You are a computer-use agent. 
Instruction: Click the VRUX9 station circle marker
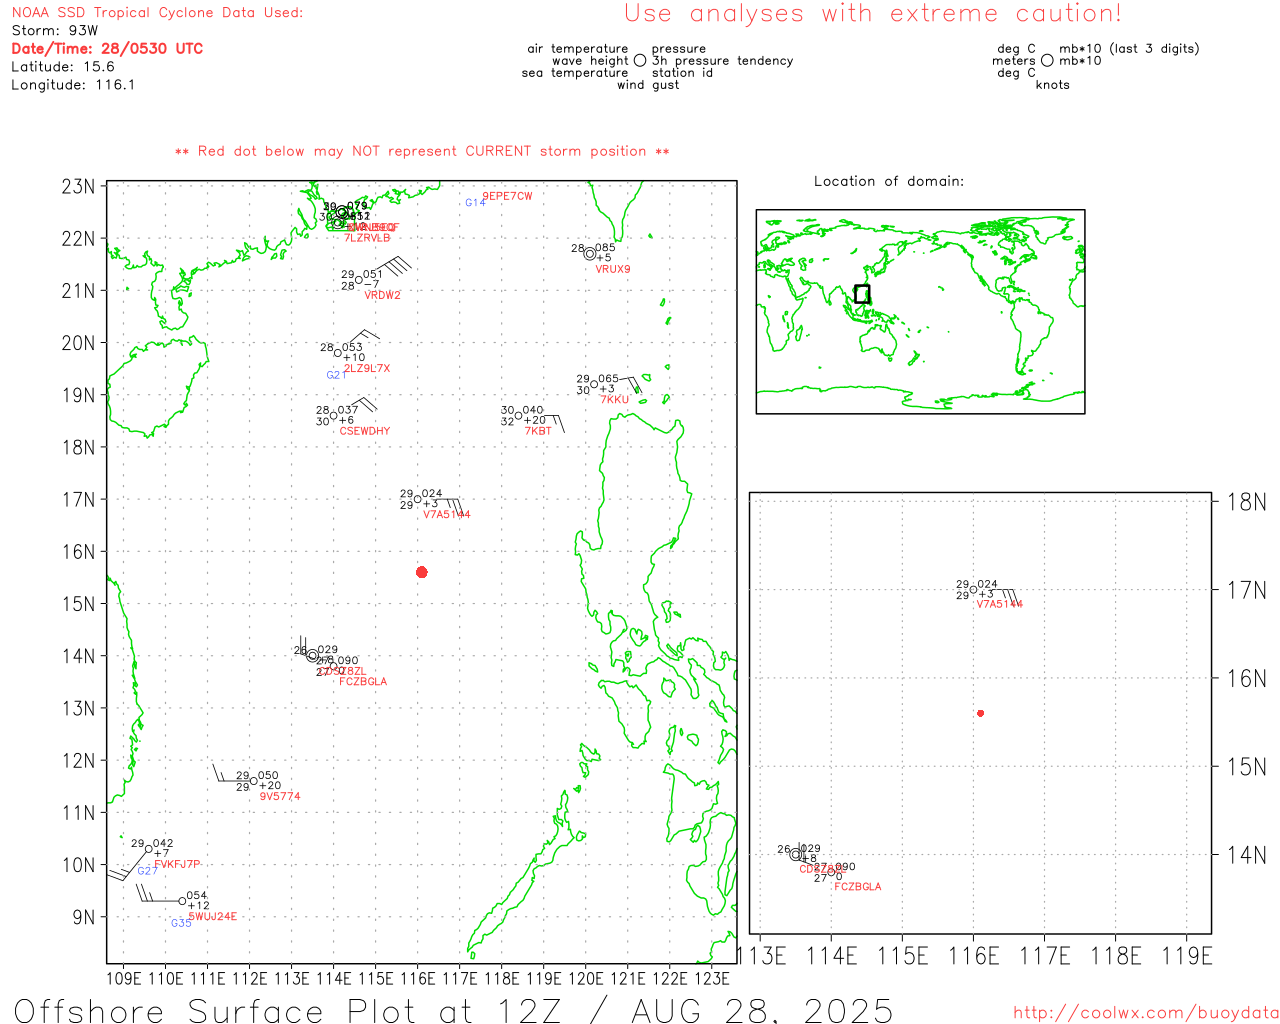click(590, 254)
